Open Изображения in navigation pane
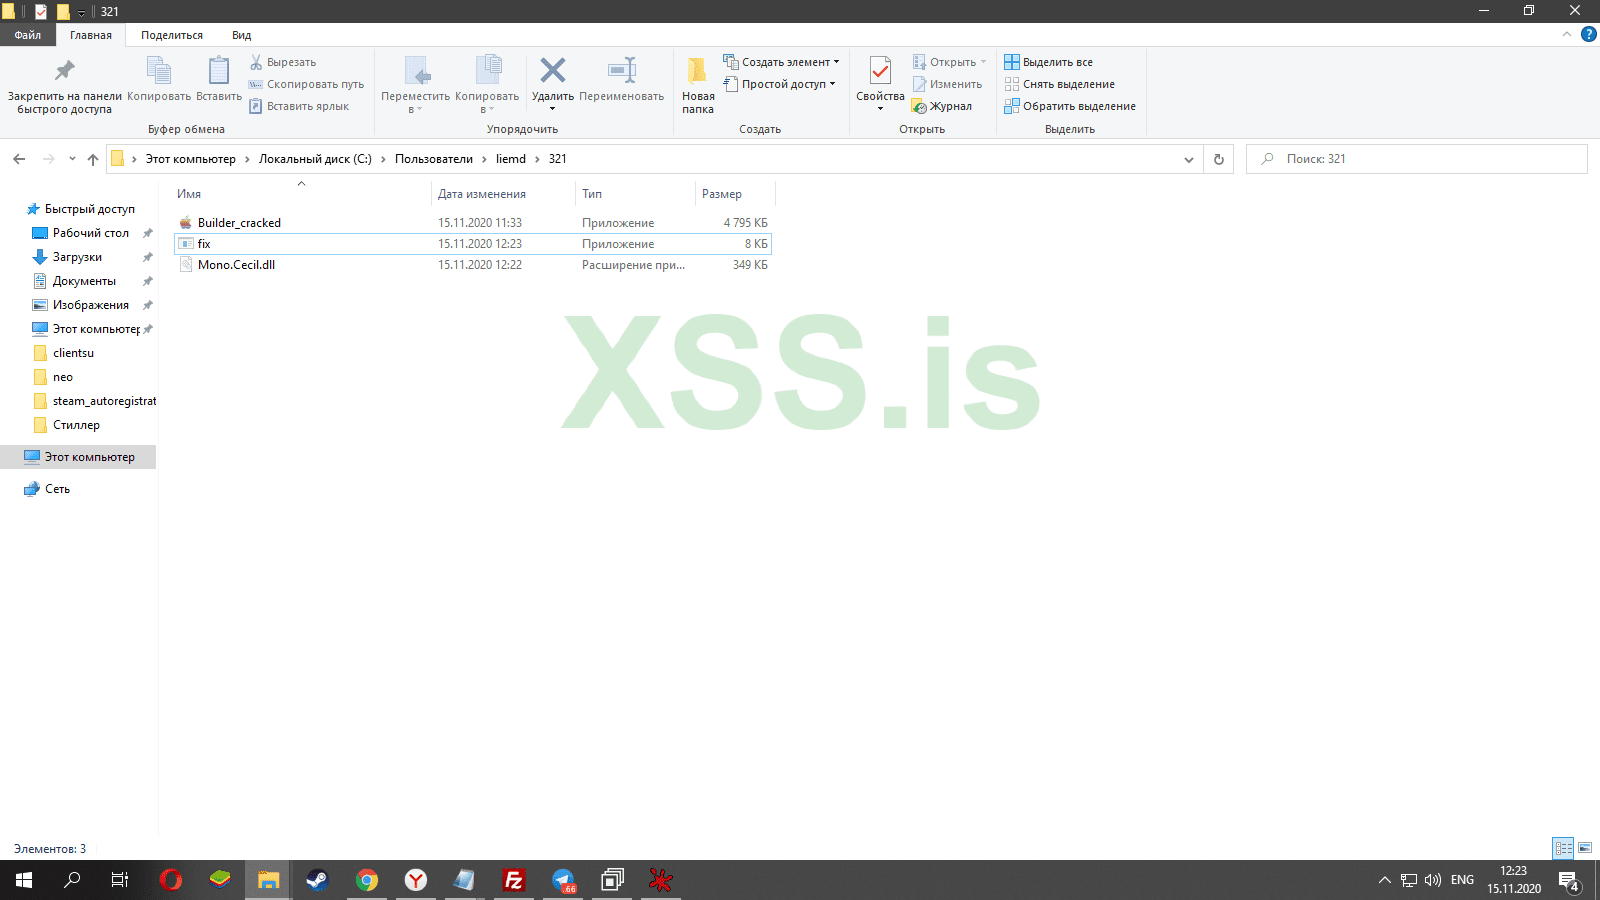Viewport: 1600px width, 900px height. pyautogui.click(x=90, y=305)
